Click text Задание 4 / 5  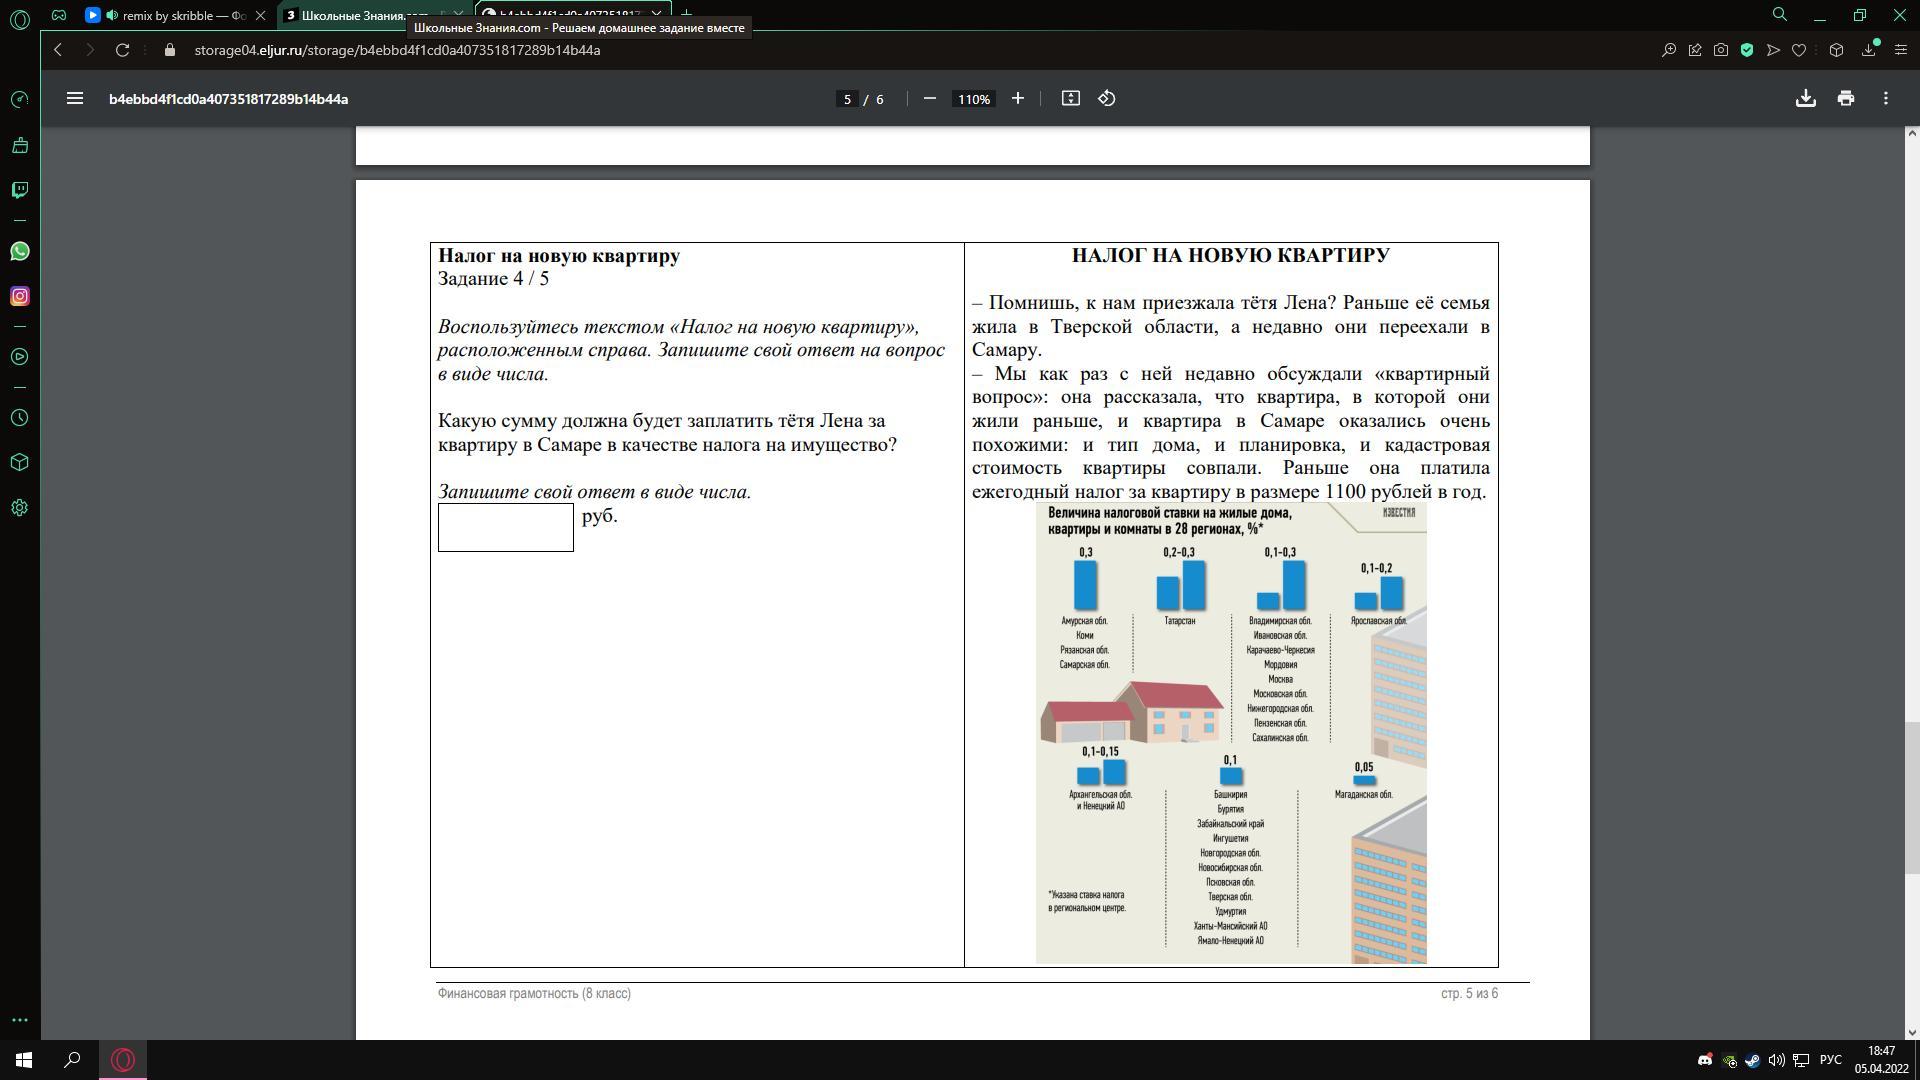point(494,279)
